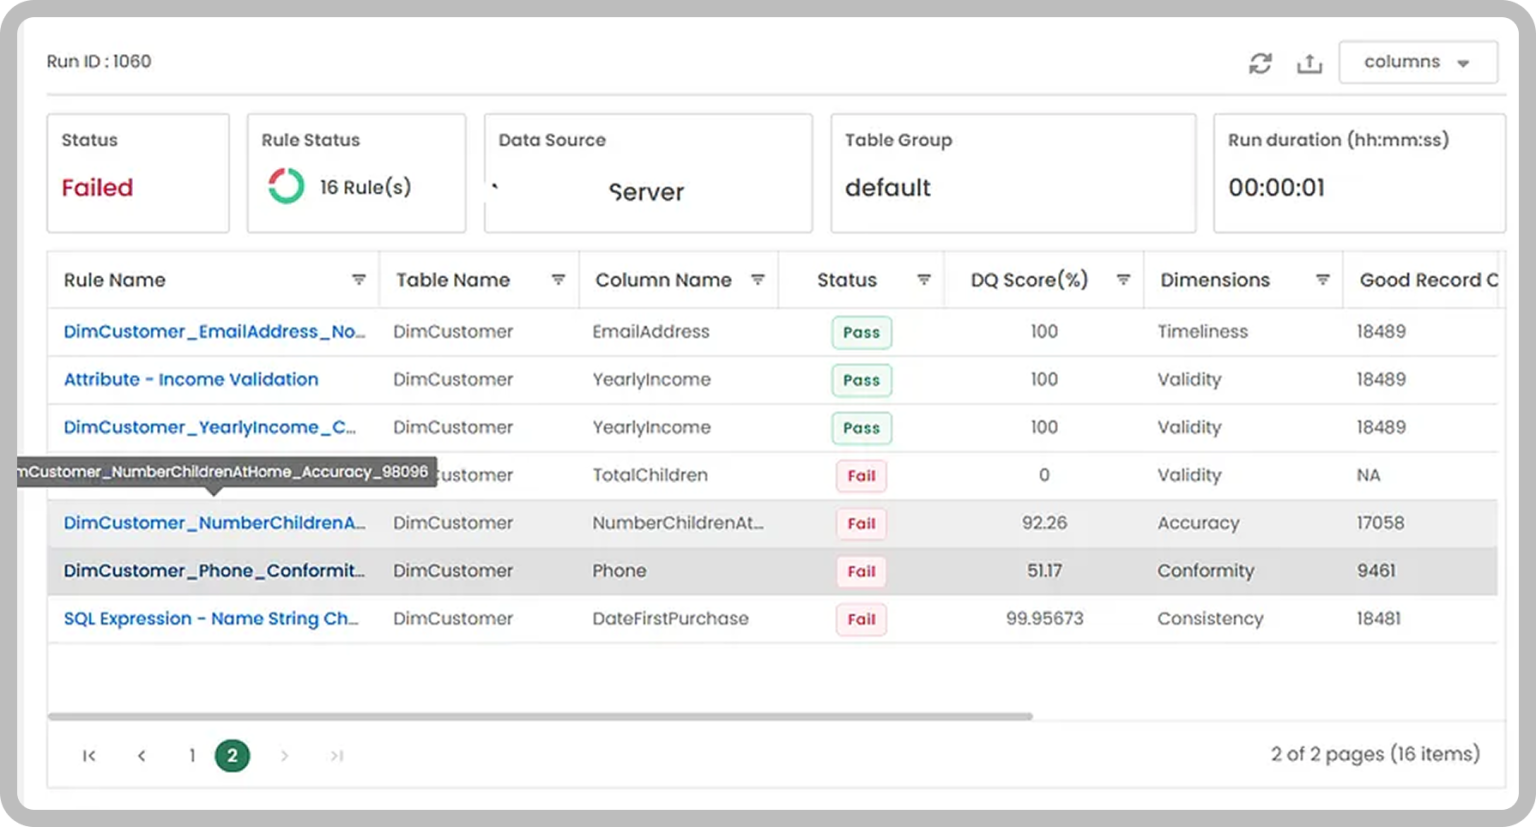Go to page 1
Viewport: 1536px width, 827px height.
point(191,756)
